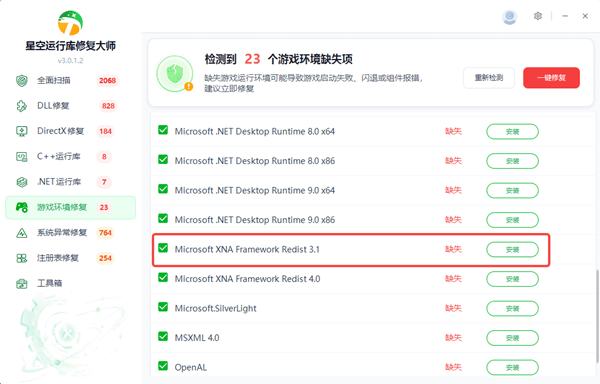Uncheck Microsoft XNA Framework Redist 4.0

tap(163, 277)
